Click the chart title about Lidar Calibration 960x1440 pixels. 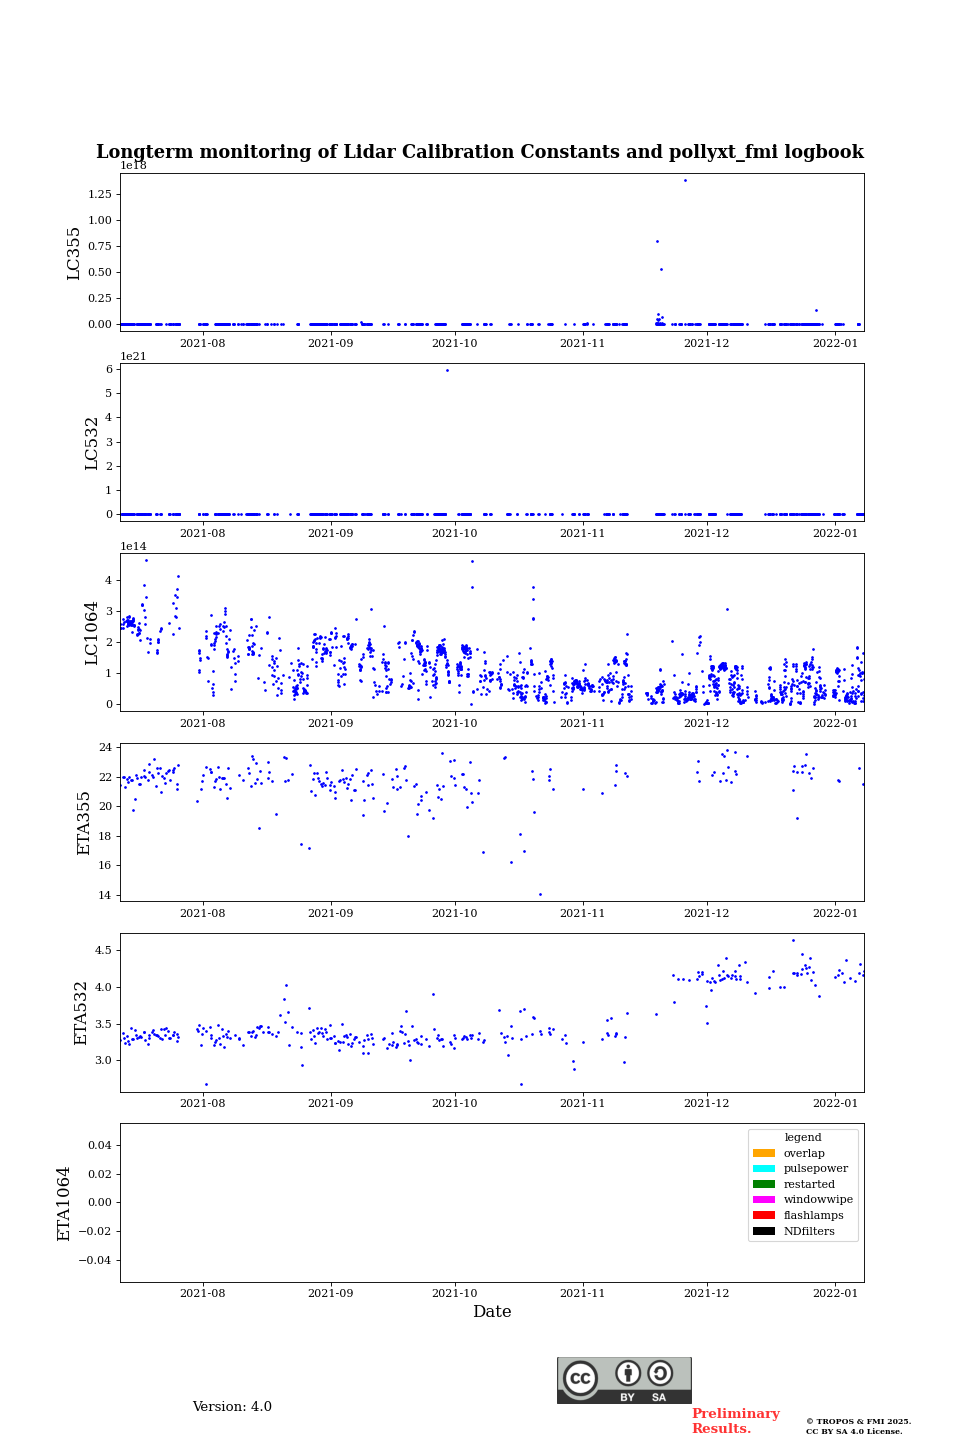point(480,152)
